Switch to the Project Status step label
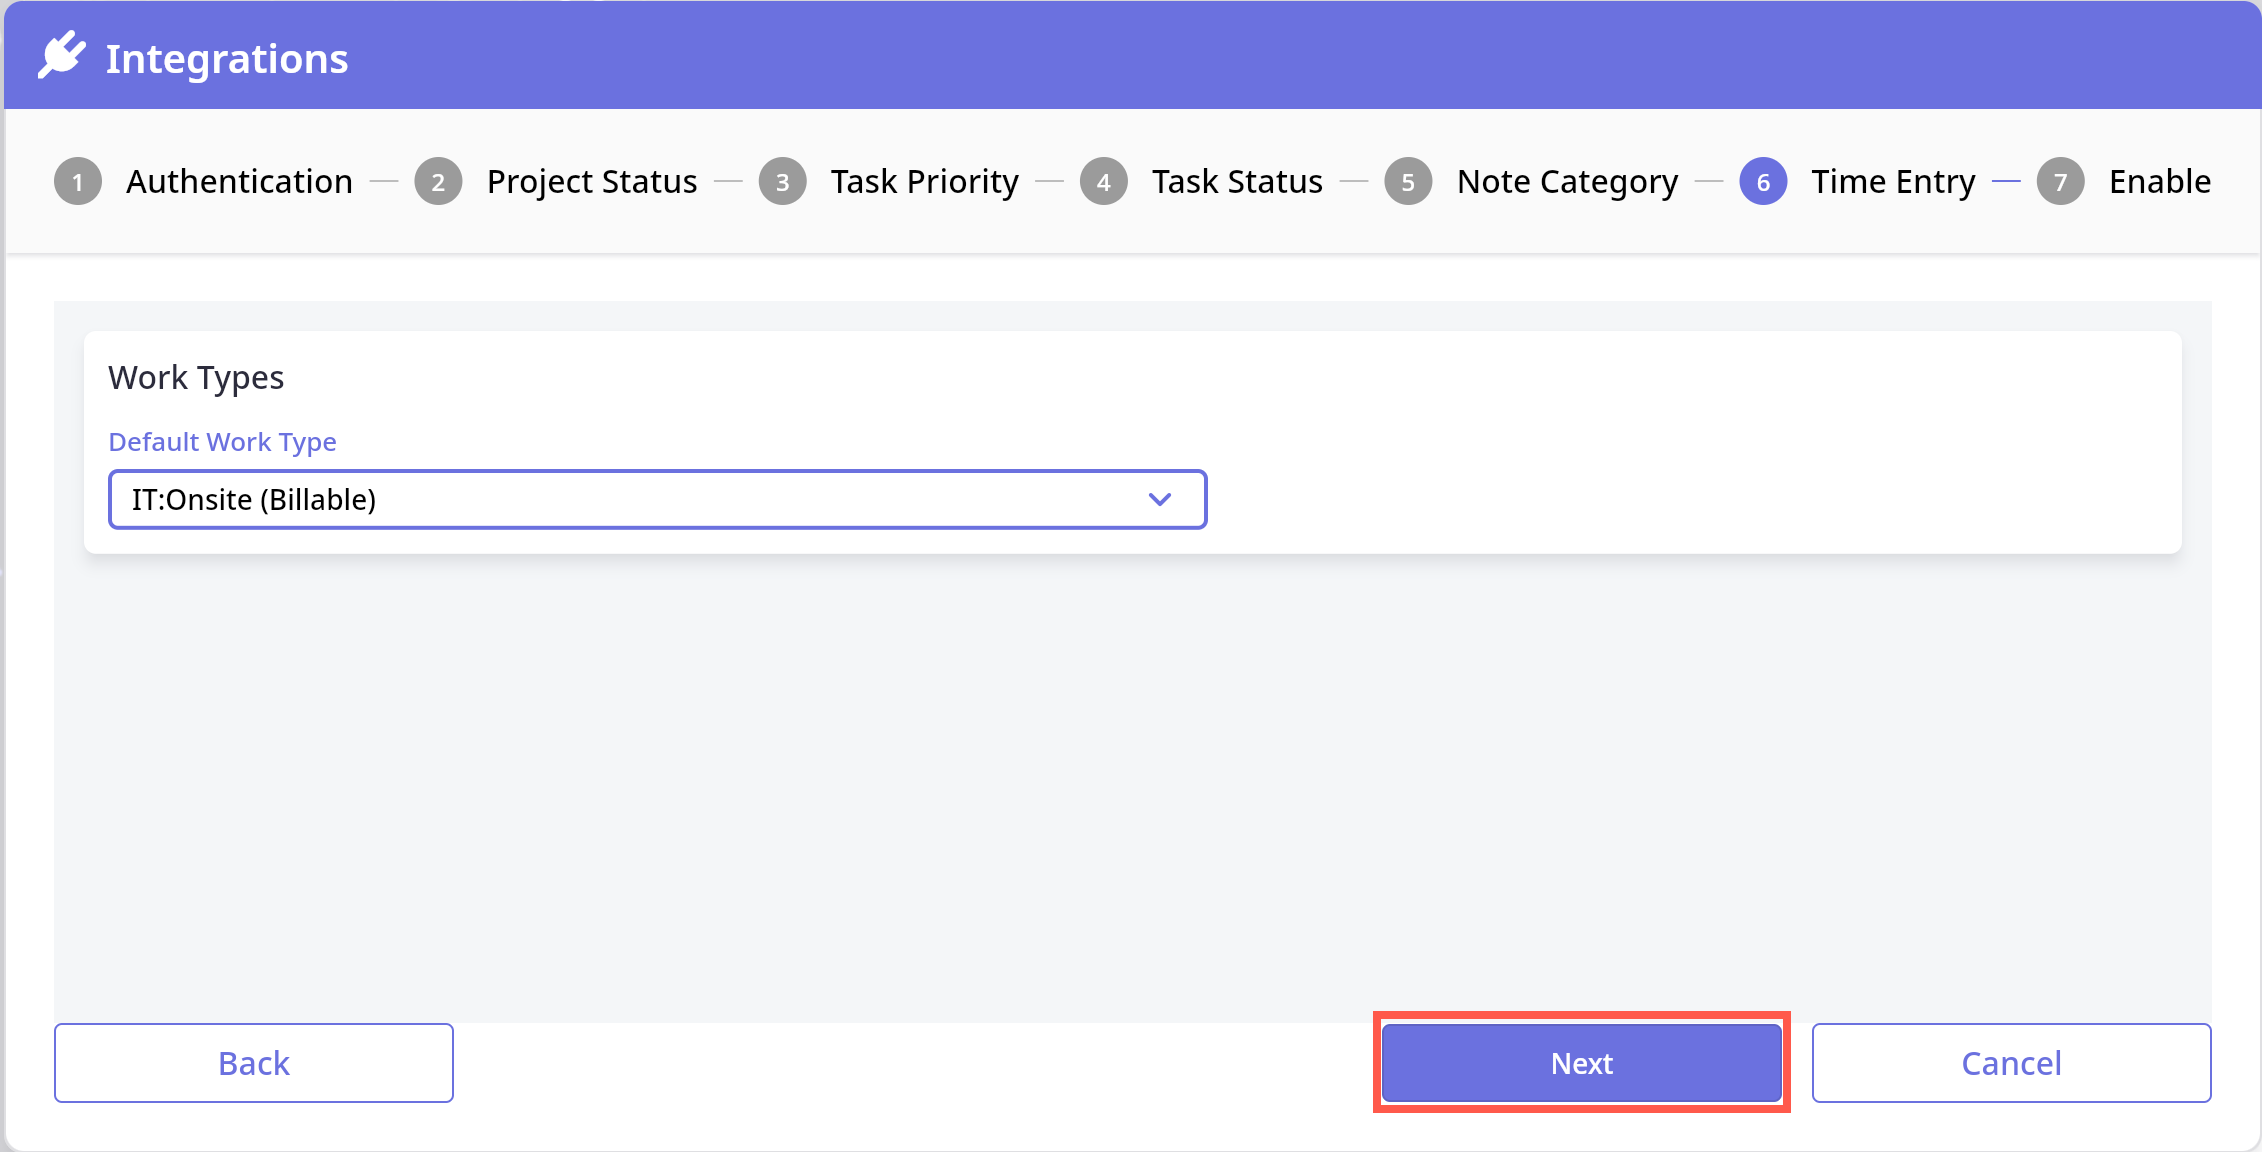The width and height of the screenshot is (2262, 1152). (x=592, y=182)
